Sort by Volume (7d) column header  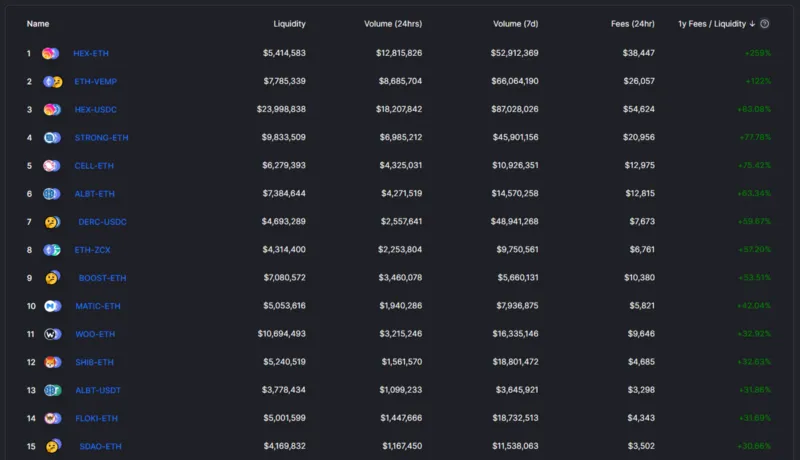(515, 24)
